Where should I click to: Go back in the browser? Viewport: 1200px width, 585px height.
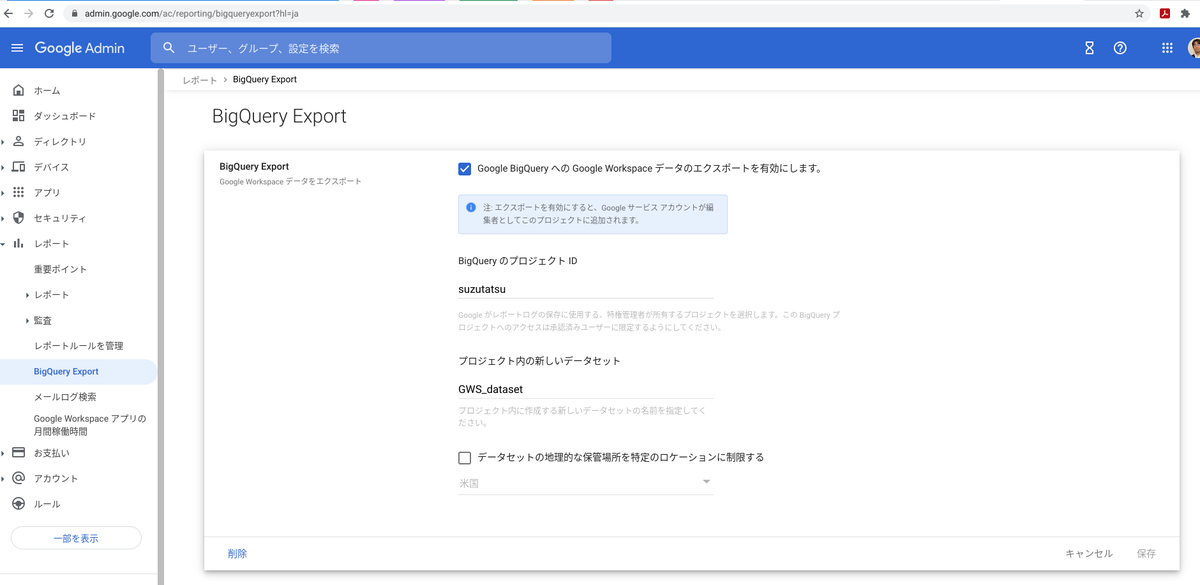[9, 13]
